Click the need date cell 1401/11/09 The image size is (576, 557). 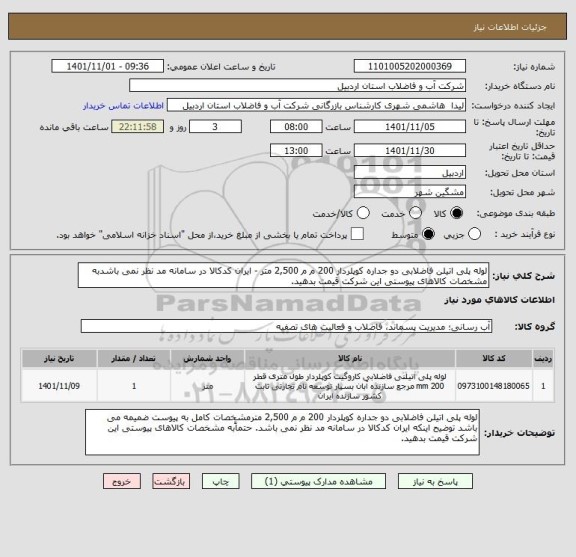pos(59,386)
